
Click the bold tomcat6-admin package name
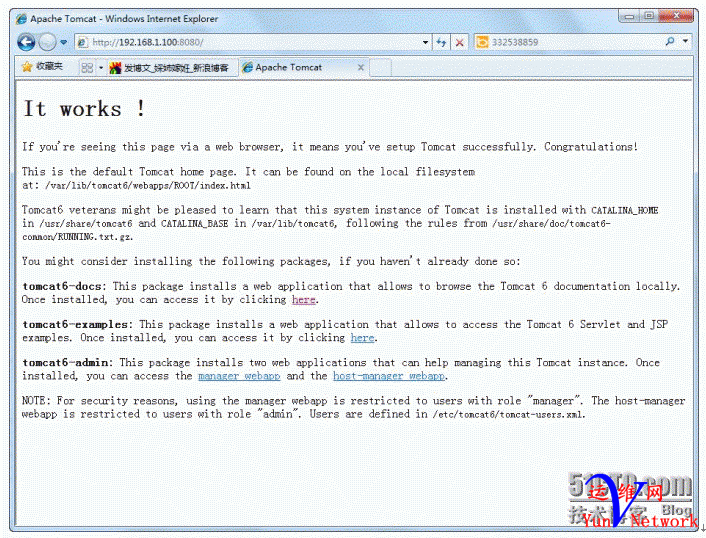click(x=66, y=363)
